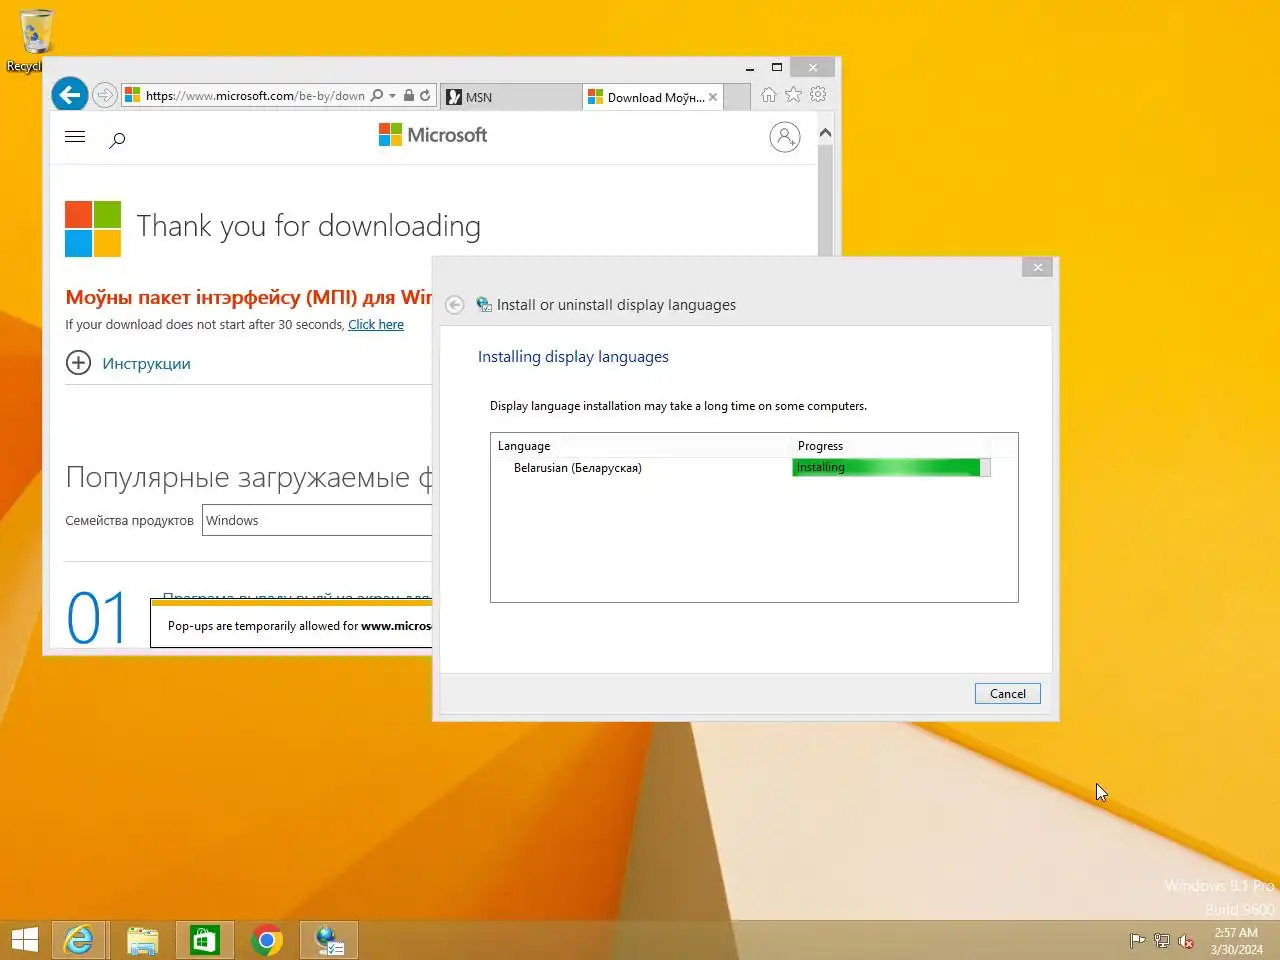1280x960 pixels.
Task: Click the language installer taskbar icon
Action: (329, 940)
